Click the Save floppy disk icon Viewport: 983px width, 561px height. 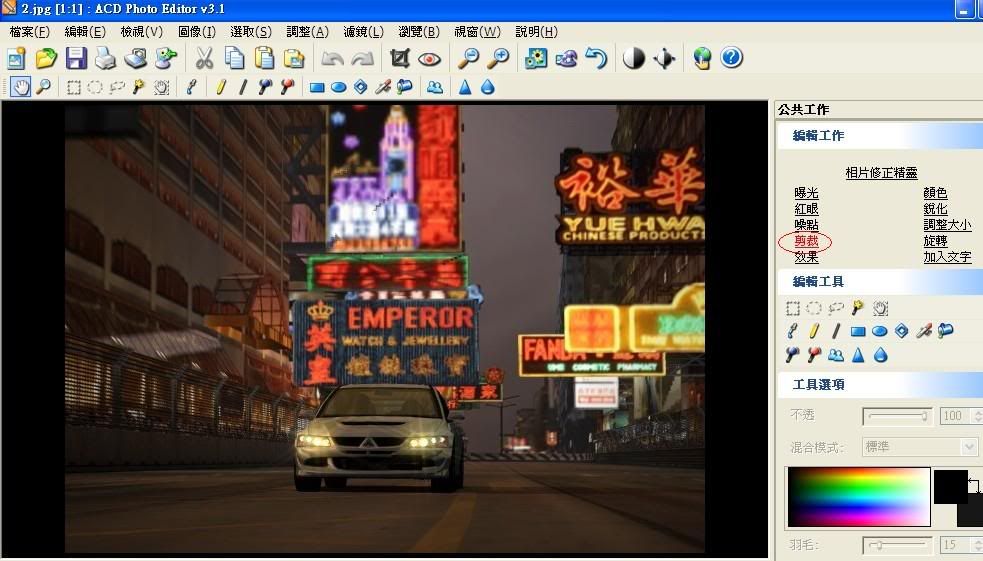[76, 59]
